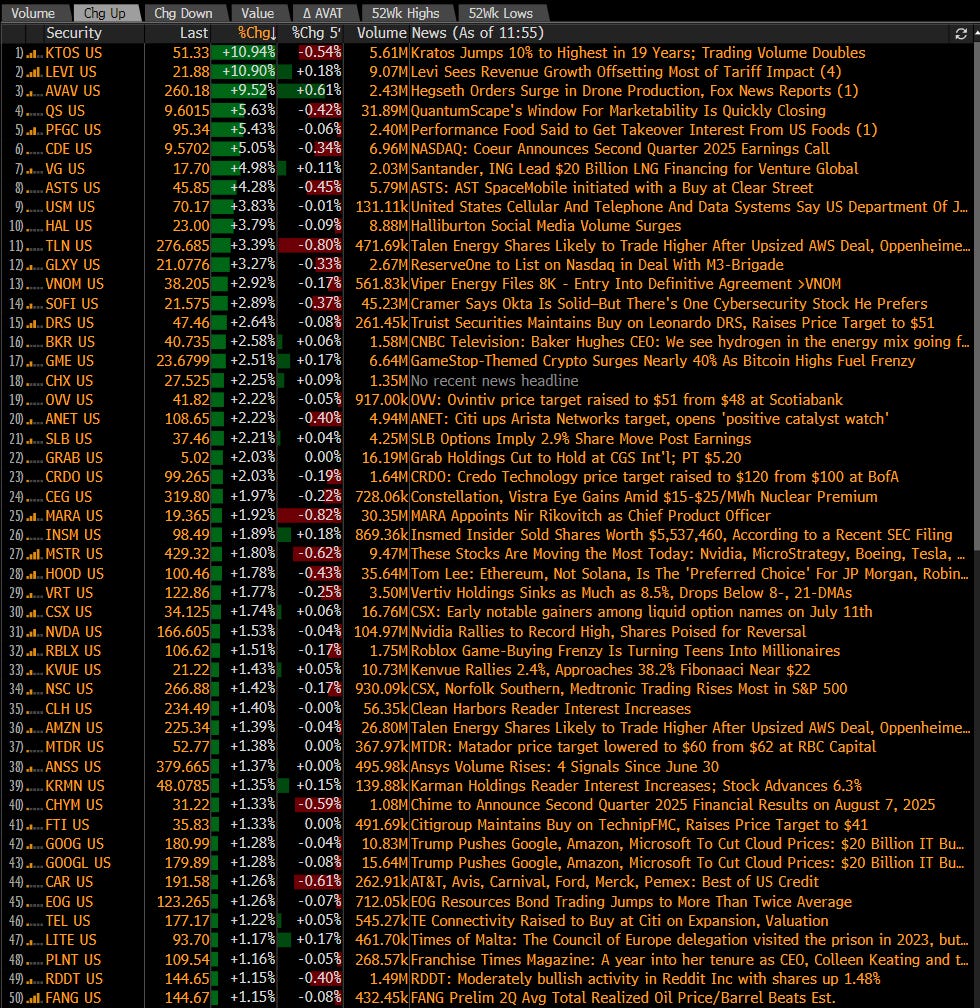
Task: Click the chart icon beside PFGC US
Action: point(34,131)
